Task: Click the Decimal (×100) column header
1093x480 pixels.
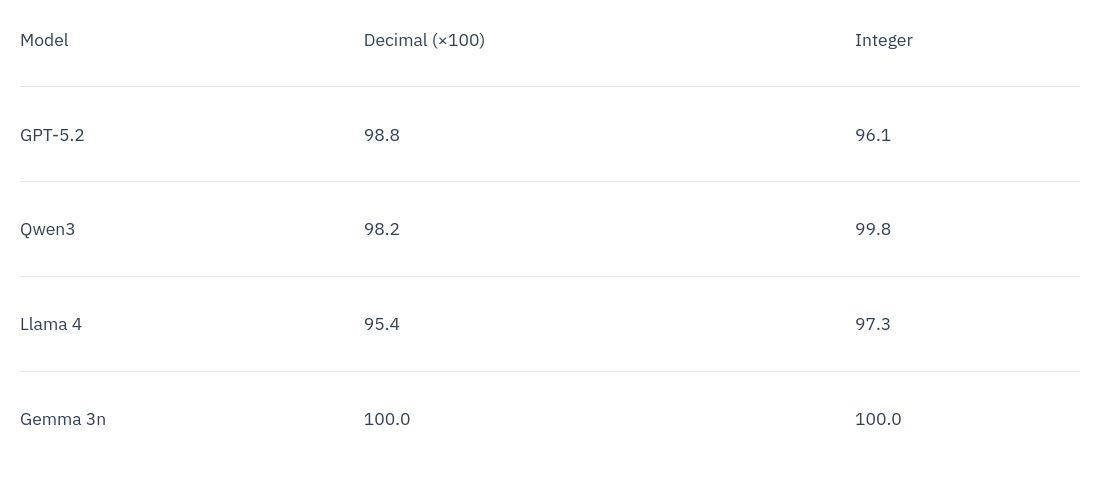Action: [x=424, y=41]
